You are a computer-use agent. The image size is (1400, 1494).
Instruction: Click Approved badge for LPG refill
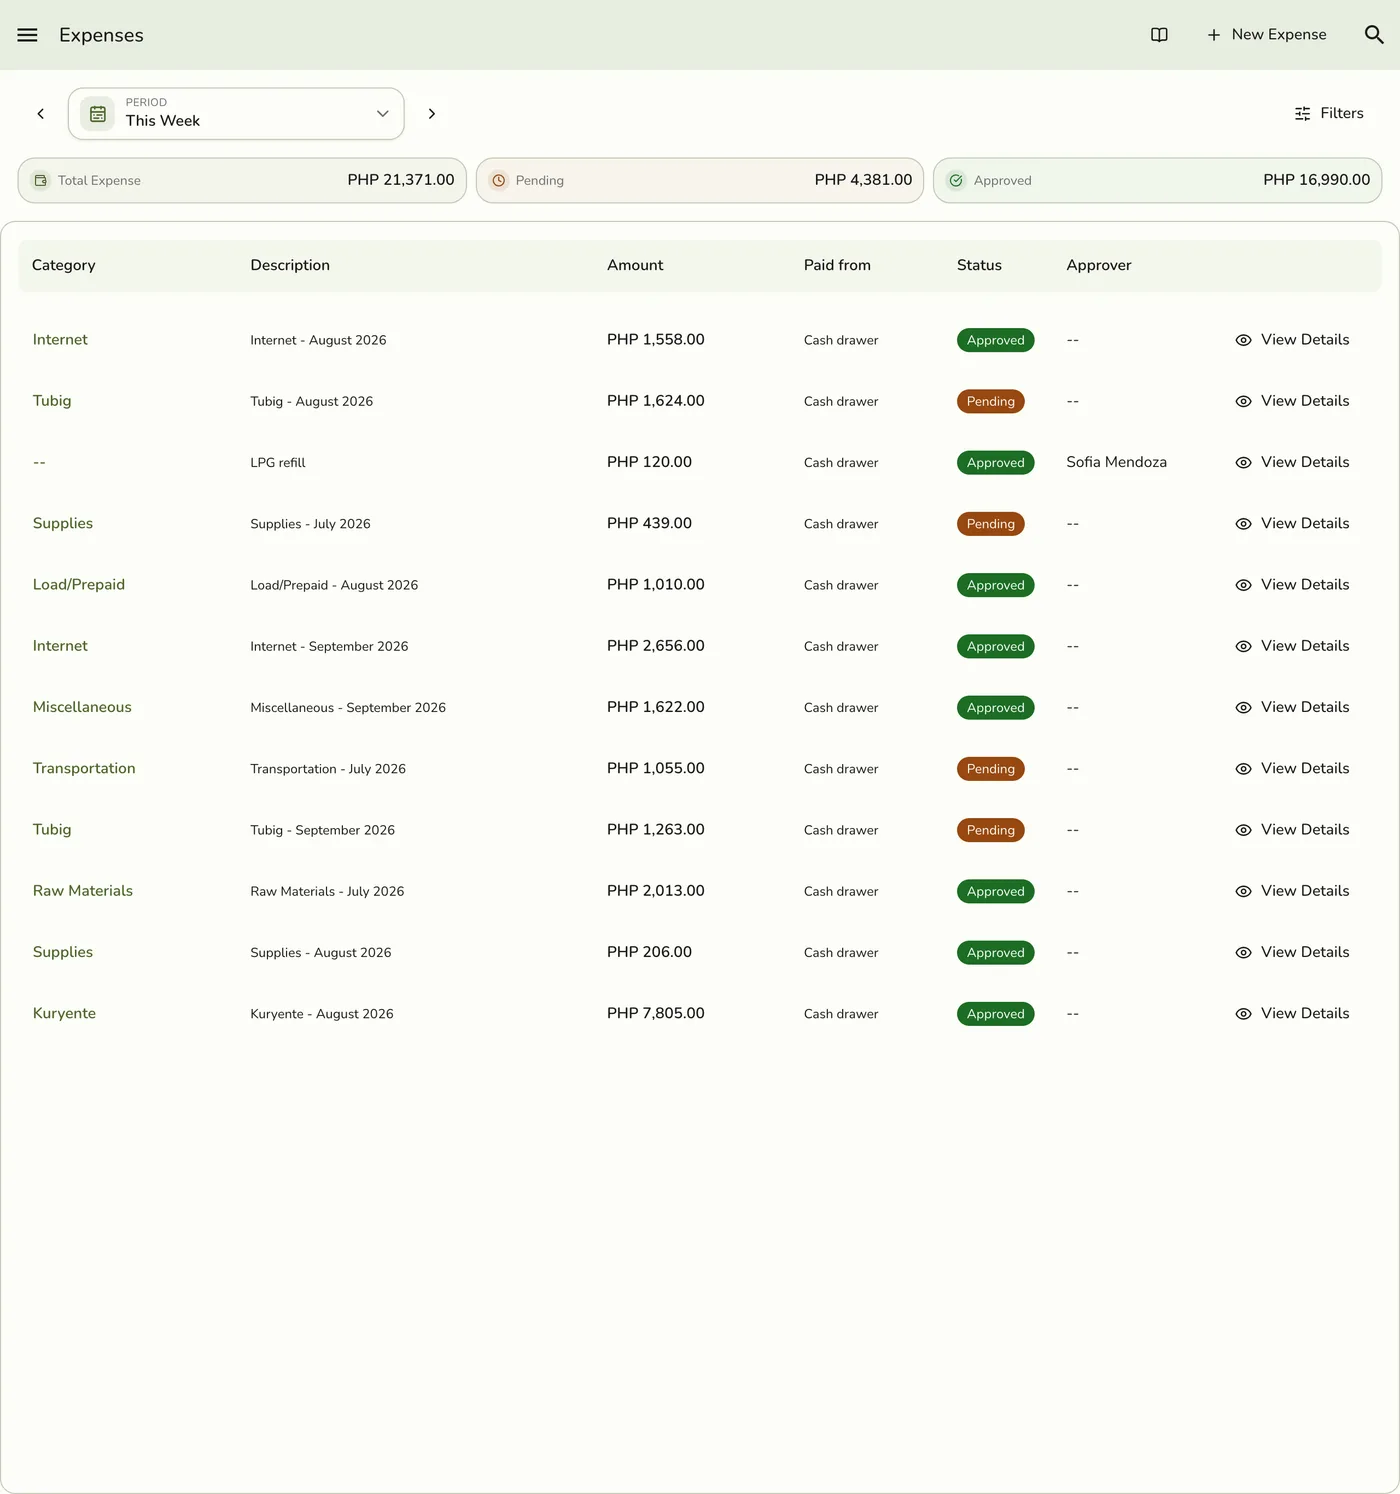pyautogui.click(x=996, y=463)
